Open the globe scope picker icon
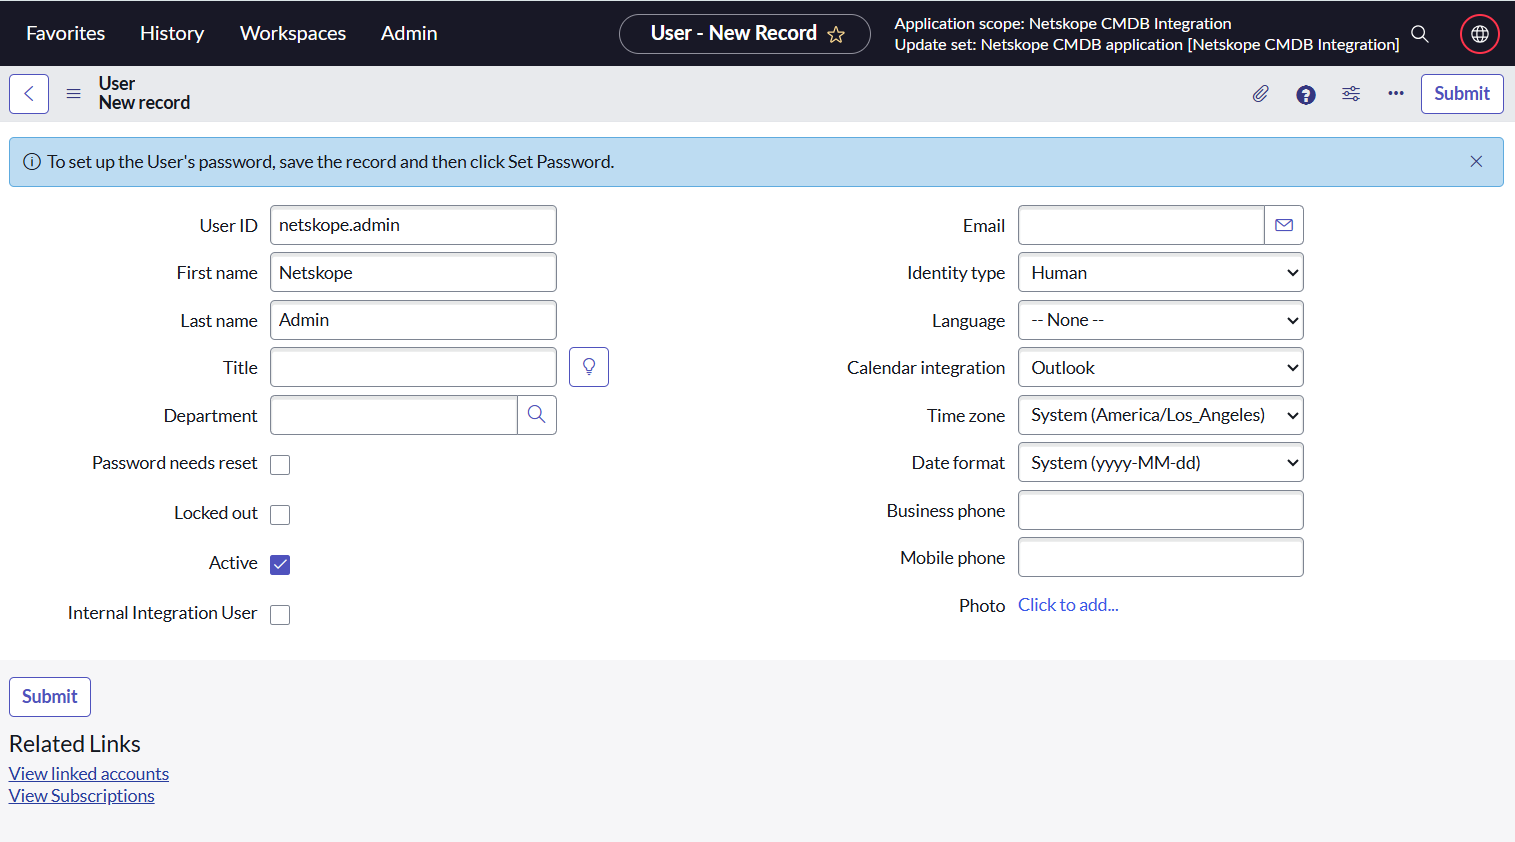Viewport: 1515px width, 842px height. [1480, 34]
